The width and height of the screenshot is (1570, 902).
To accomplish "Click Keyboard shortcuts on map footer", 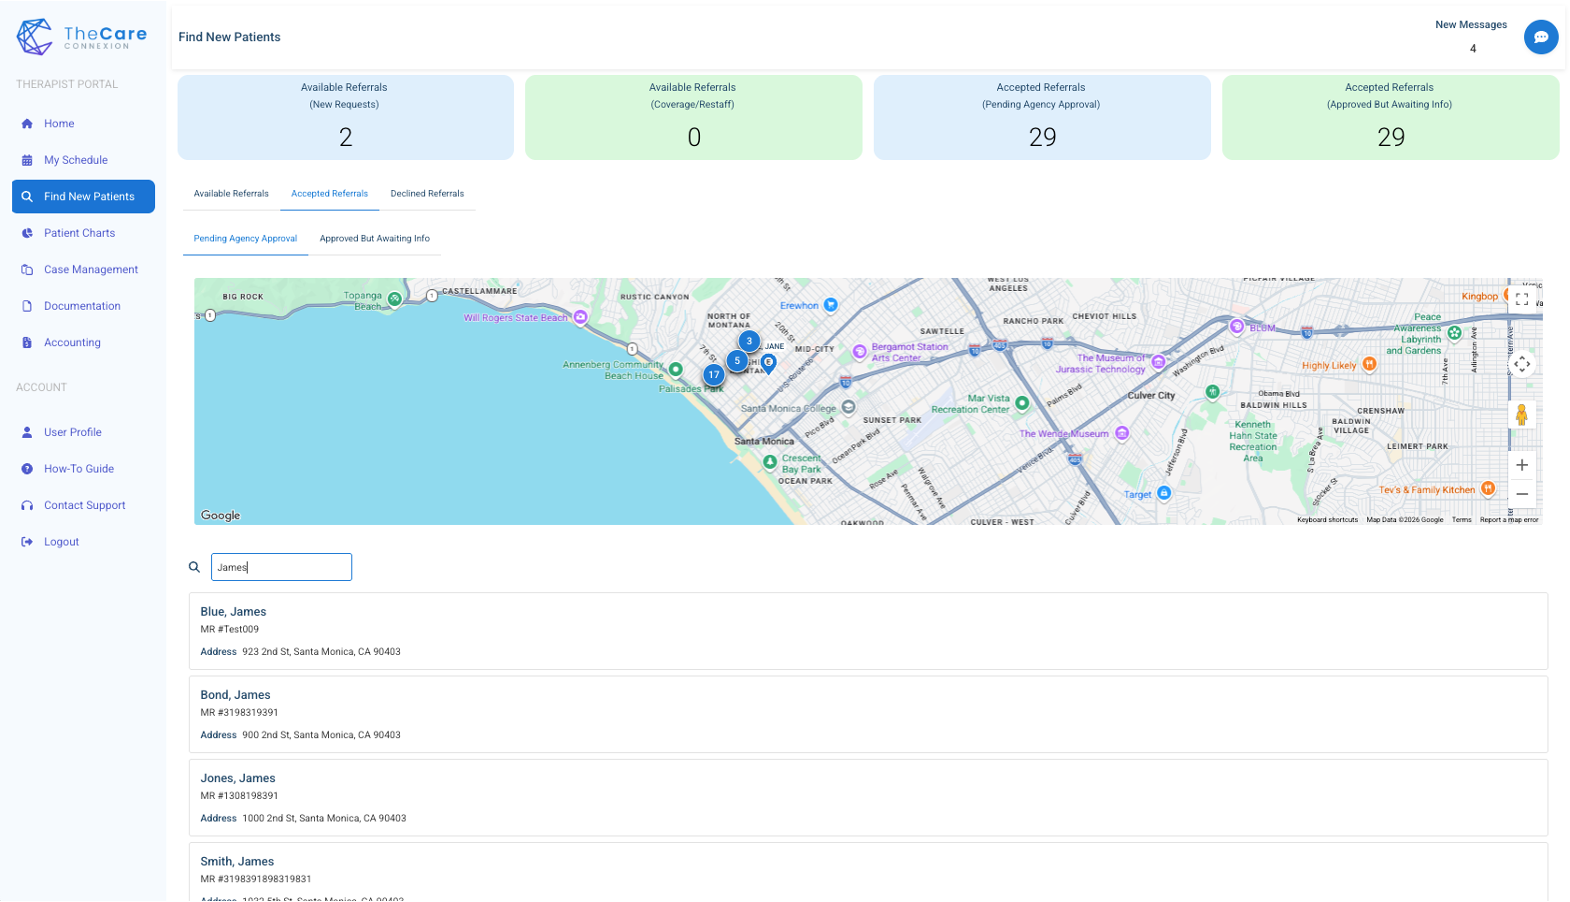I will coord(1327,520).
